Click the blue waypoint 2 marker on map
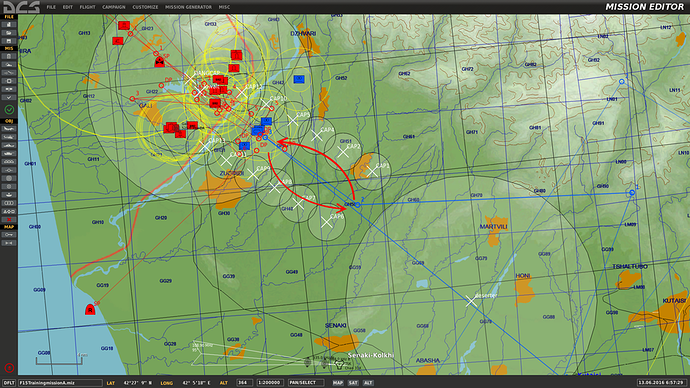 (x=358, y=205)
